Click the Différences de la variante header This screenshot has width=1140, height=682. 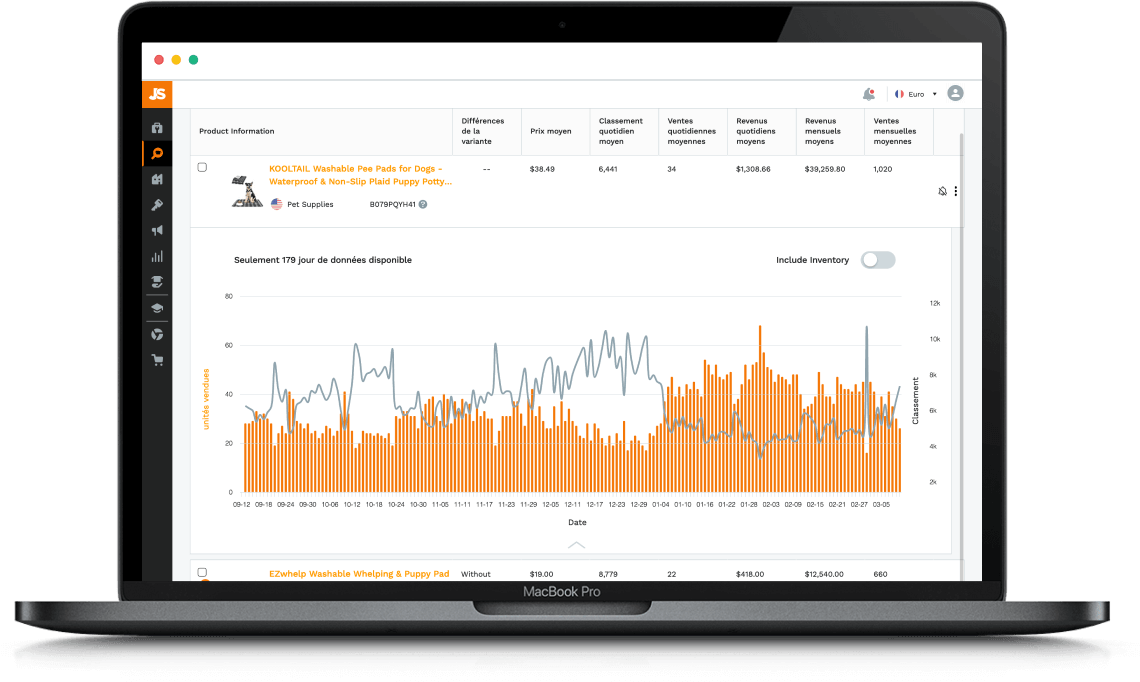coord(483,132)
